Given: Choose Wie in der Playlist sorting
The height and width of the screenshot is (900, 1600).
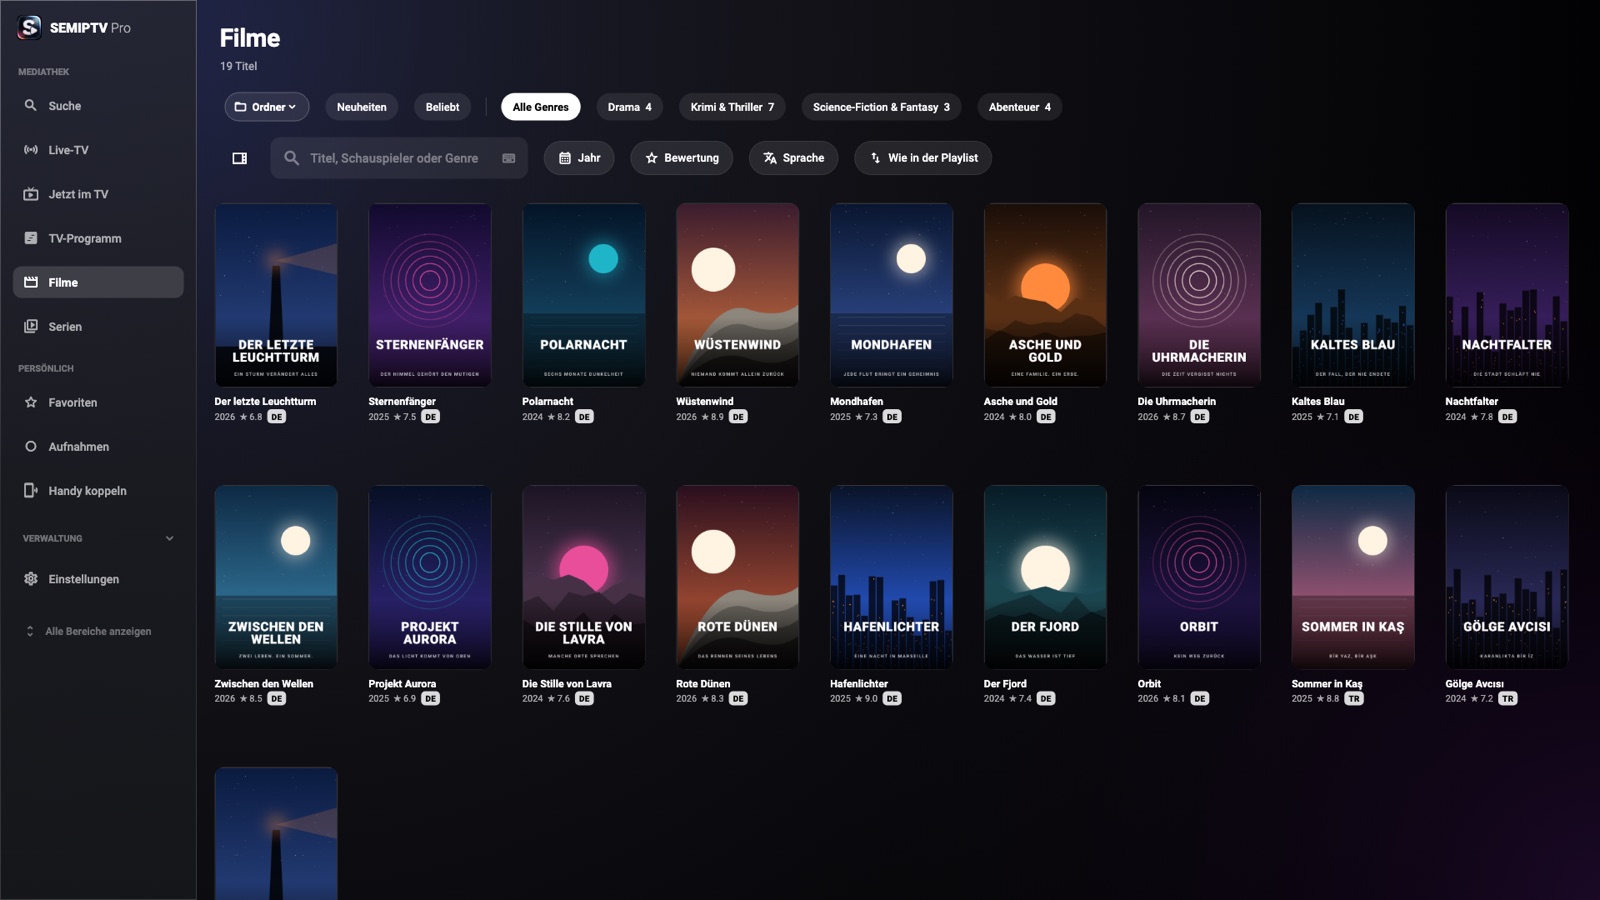Looking at the screenshot, I should tap(923, 158).
